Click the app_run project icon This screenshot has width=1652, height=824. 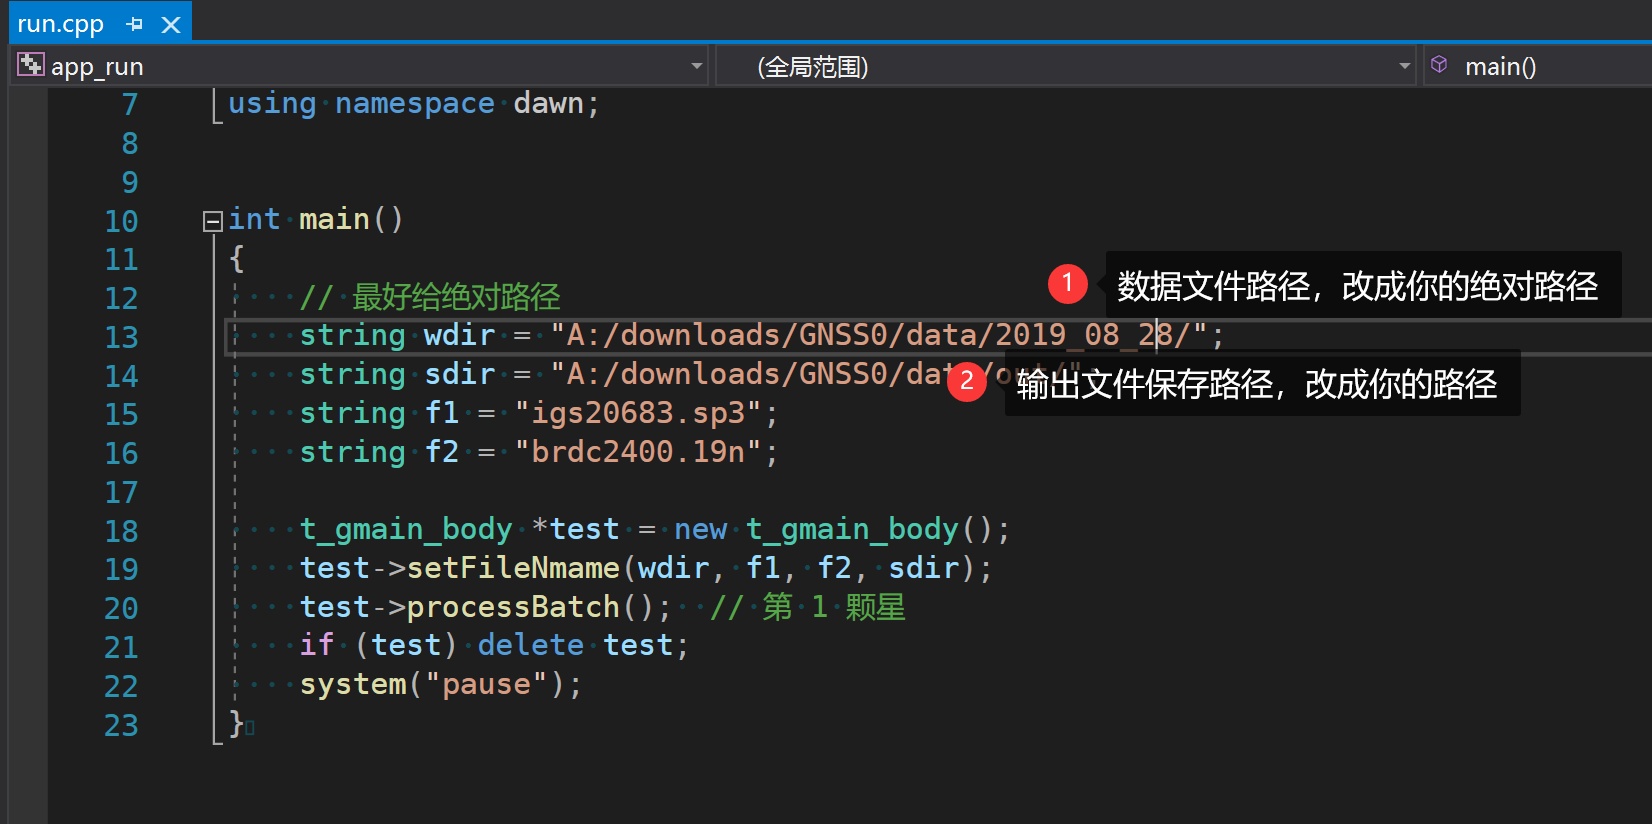(30, 66)
